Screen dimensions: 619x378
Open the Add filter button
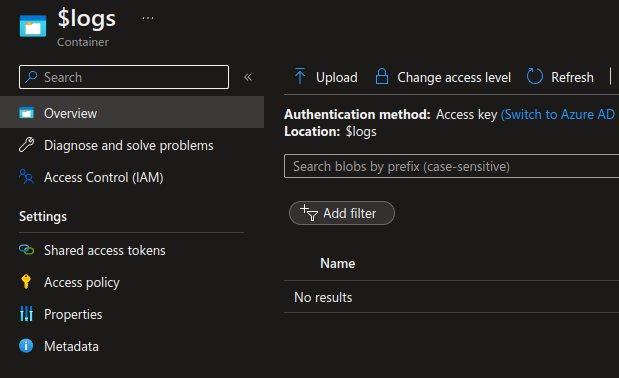(342, 213)
